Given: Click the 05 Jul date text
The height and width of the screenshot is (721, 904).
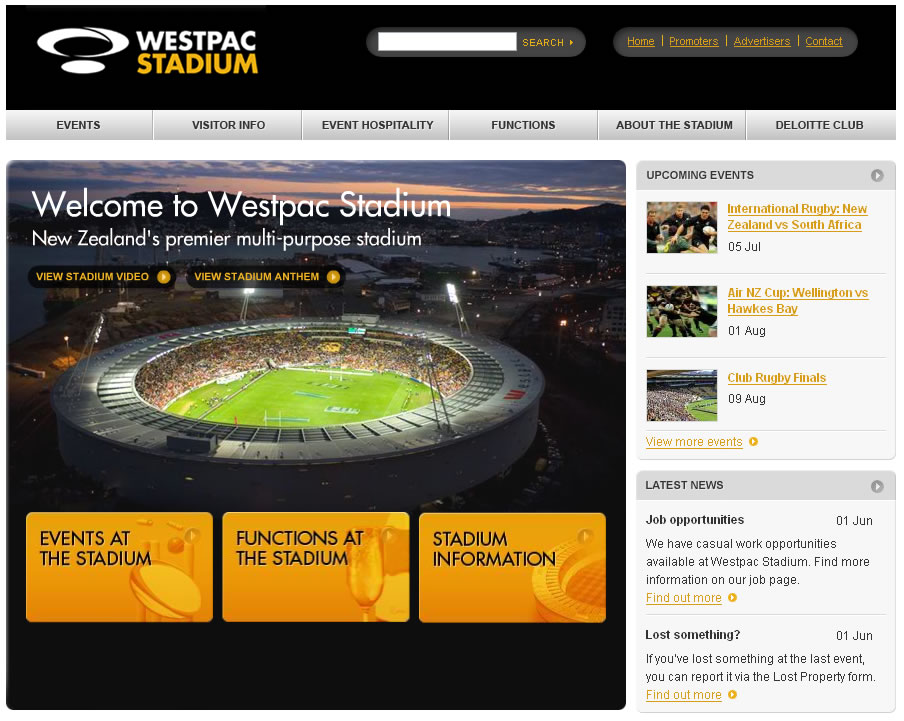Looking at the screenshot, I should point(744,247).
